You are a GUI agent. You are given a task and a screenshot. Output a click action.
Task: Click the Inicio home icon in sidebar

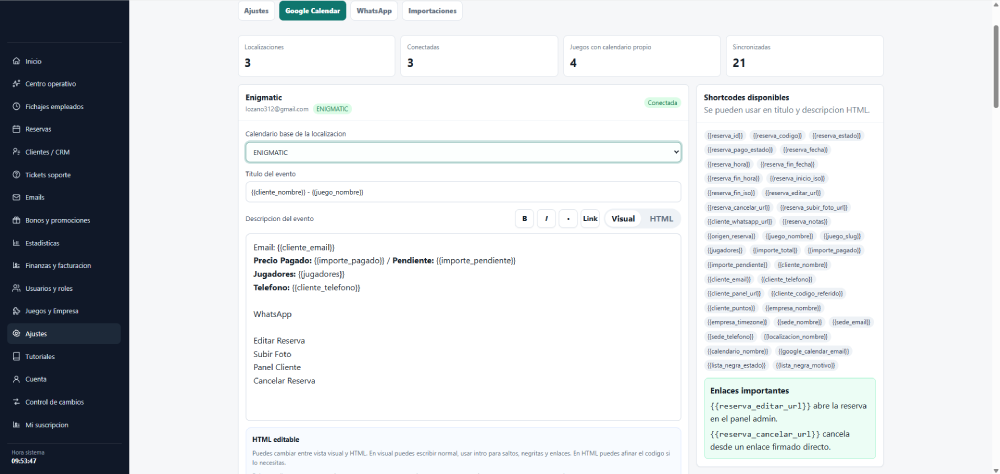(x=17, y=61)
